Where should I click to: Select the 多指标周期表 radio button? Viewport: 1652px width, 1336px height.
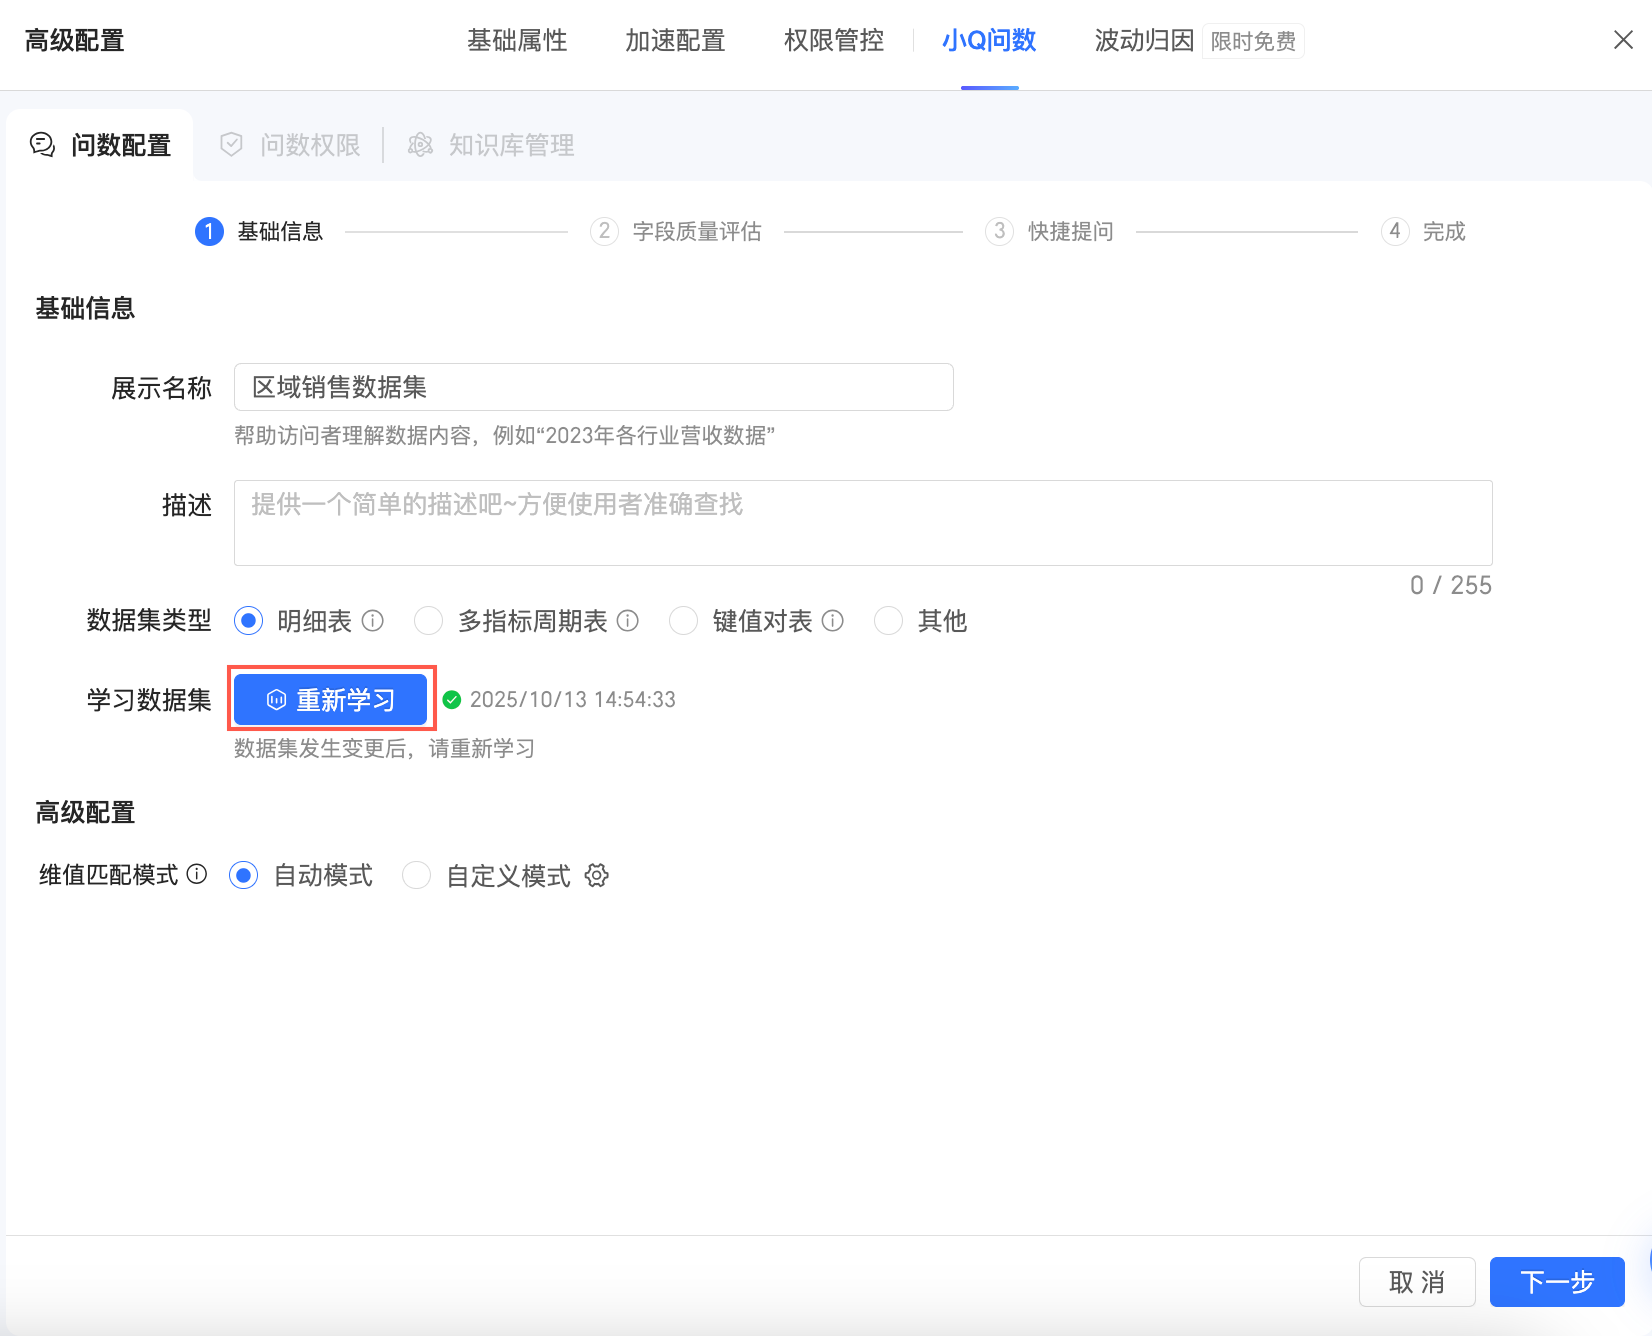pos(429,621)
